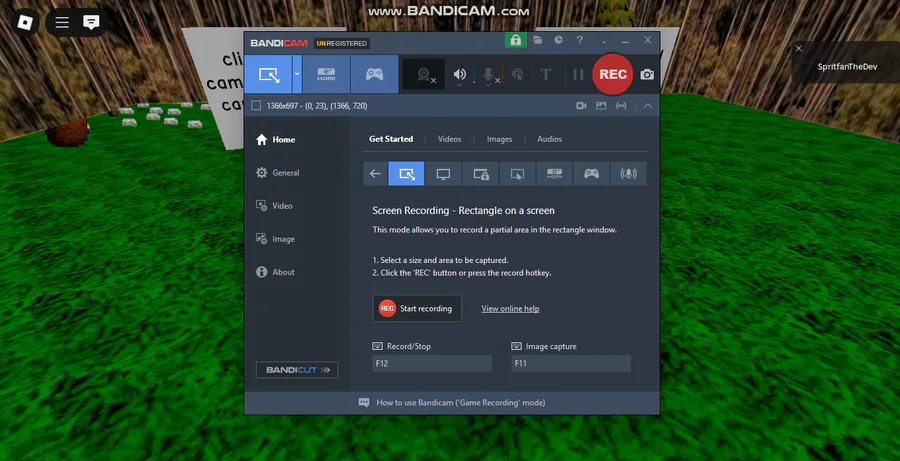This screenshot has width=900, height=461.
Task: Select the Game recording mode in Get Started row
Action: (592, 173)
